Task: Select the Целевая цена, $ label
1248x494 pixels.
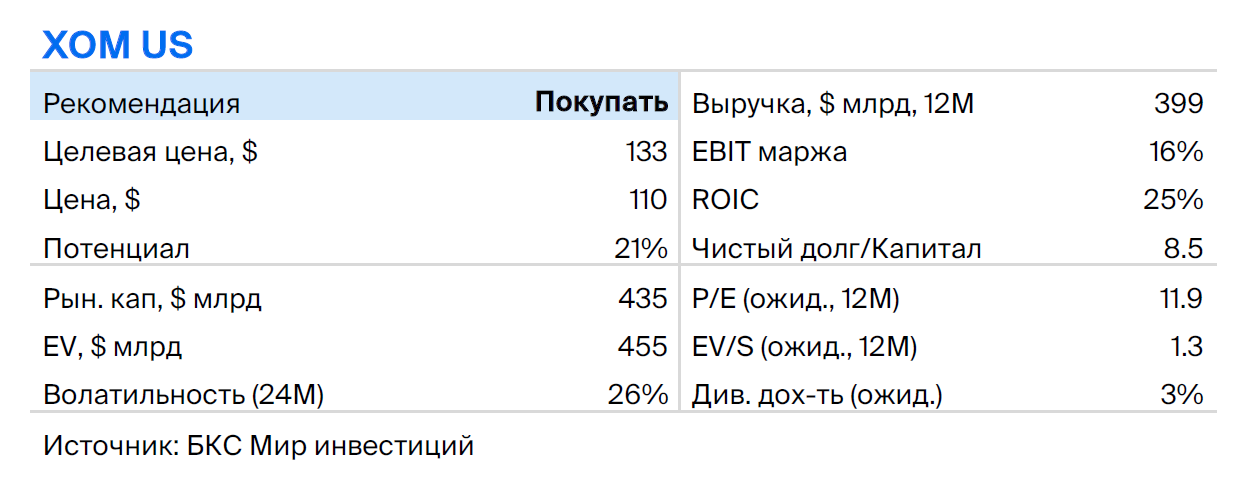Action: point(151,153)
